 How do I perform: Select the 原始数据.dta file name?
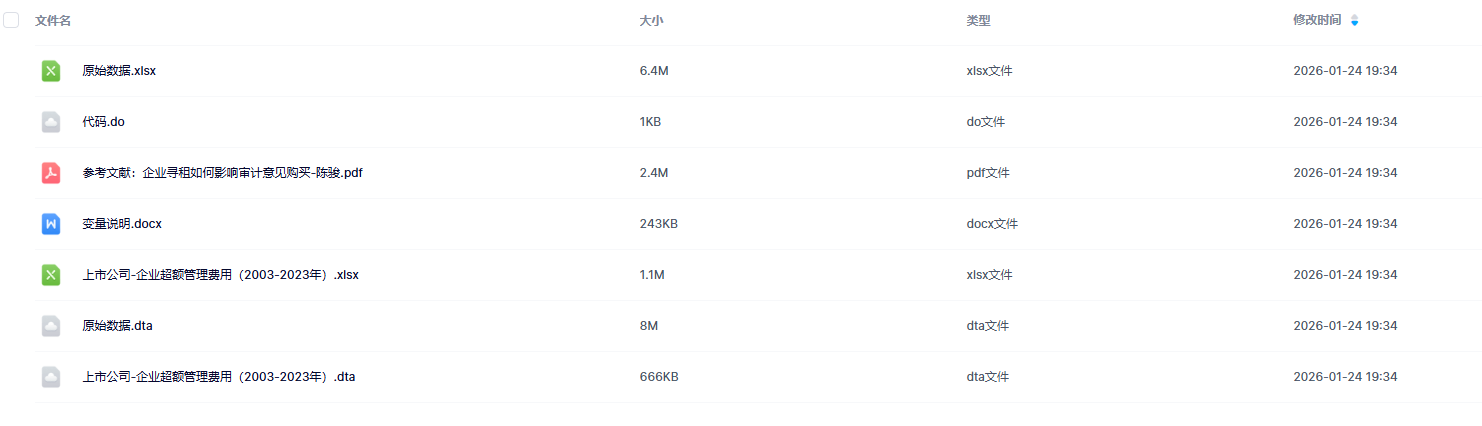pyautogui.click(x=117, y=326)
